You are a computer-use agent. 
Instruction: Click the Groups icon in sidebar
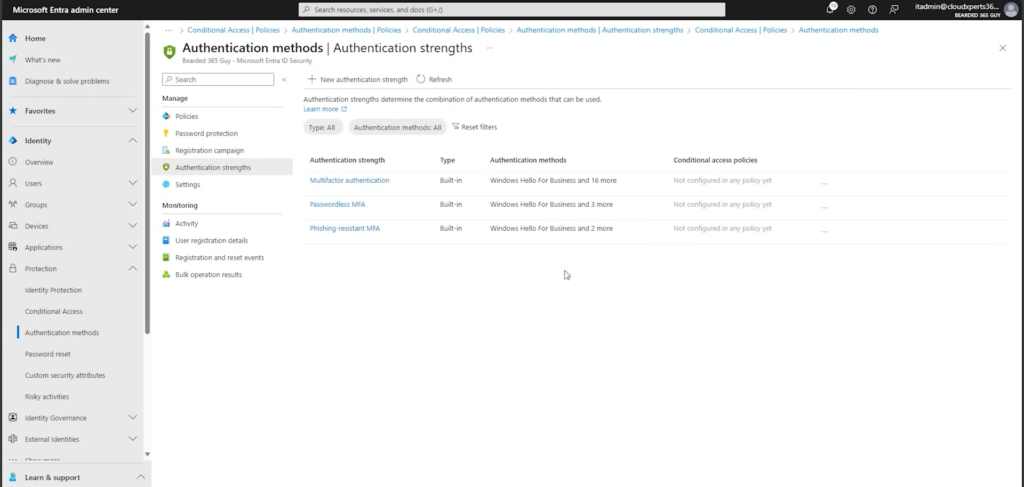click(12, 205)
